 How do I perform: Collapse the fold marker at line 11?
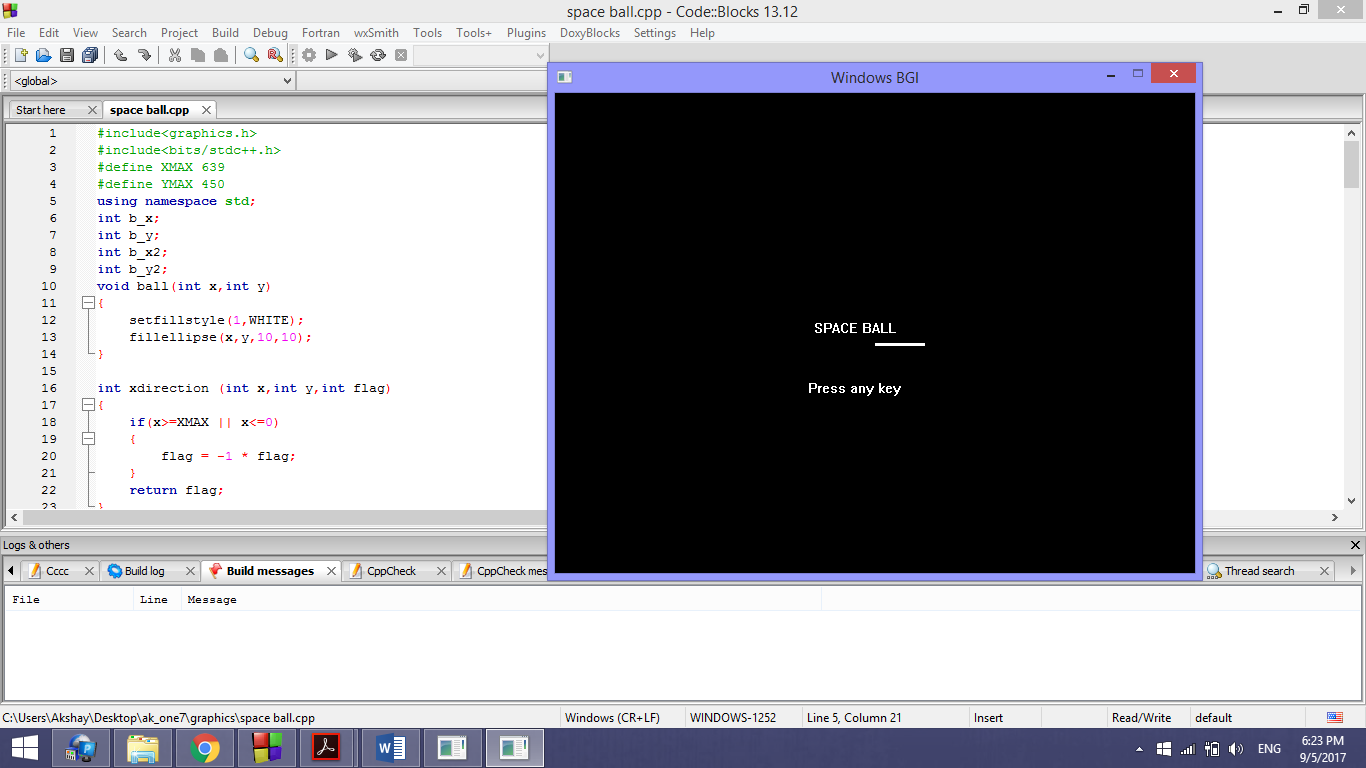(x=88, y=303)
